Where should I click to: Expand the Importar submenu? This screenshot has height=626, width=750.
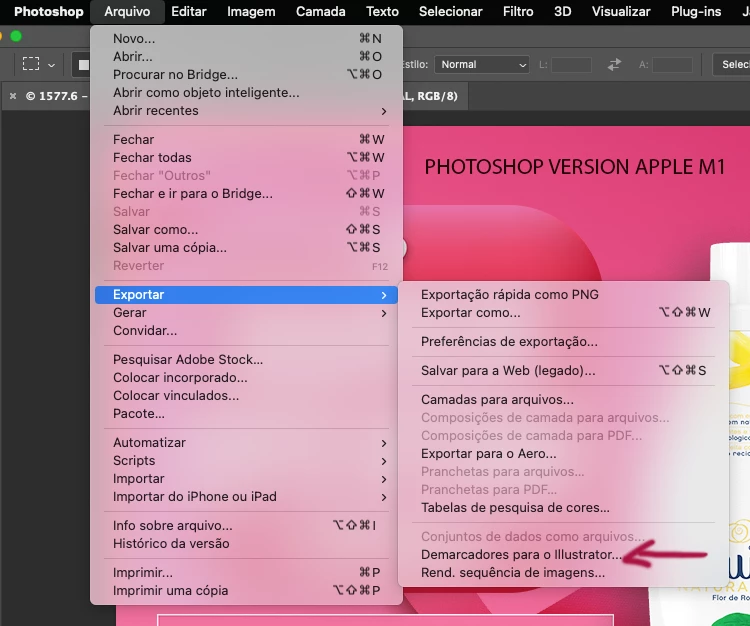point(246,479)
